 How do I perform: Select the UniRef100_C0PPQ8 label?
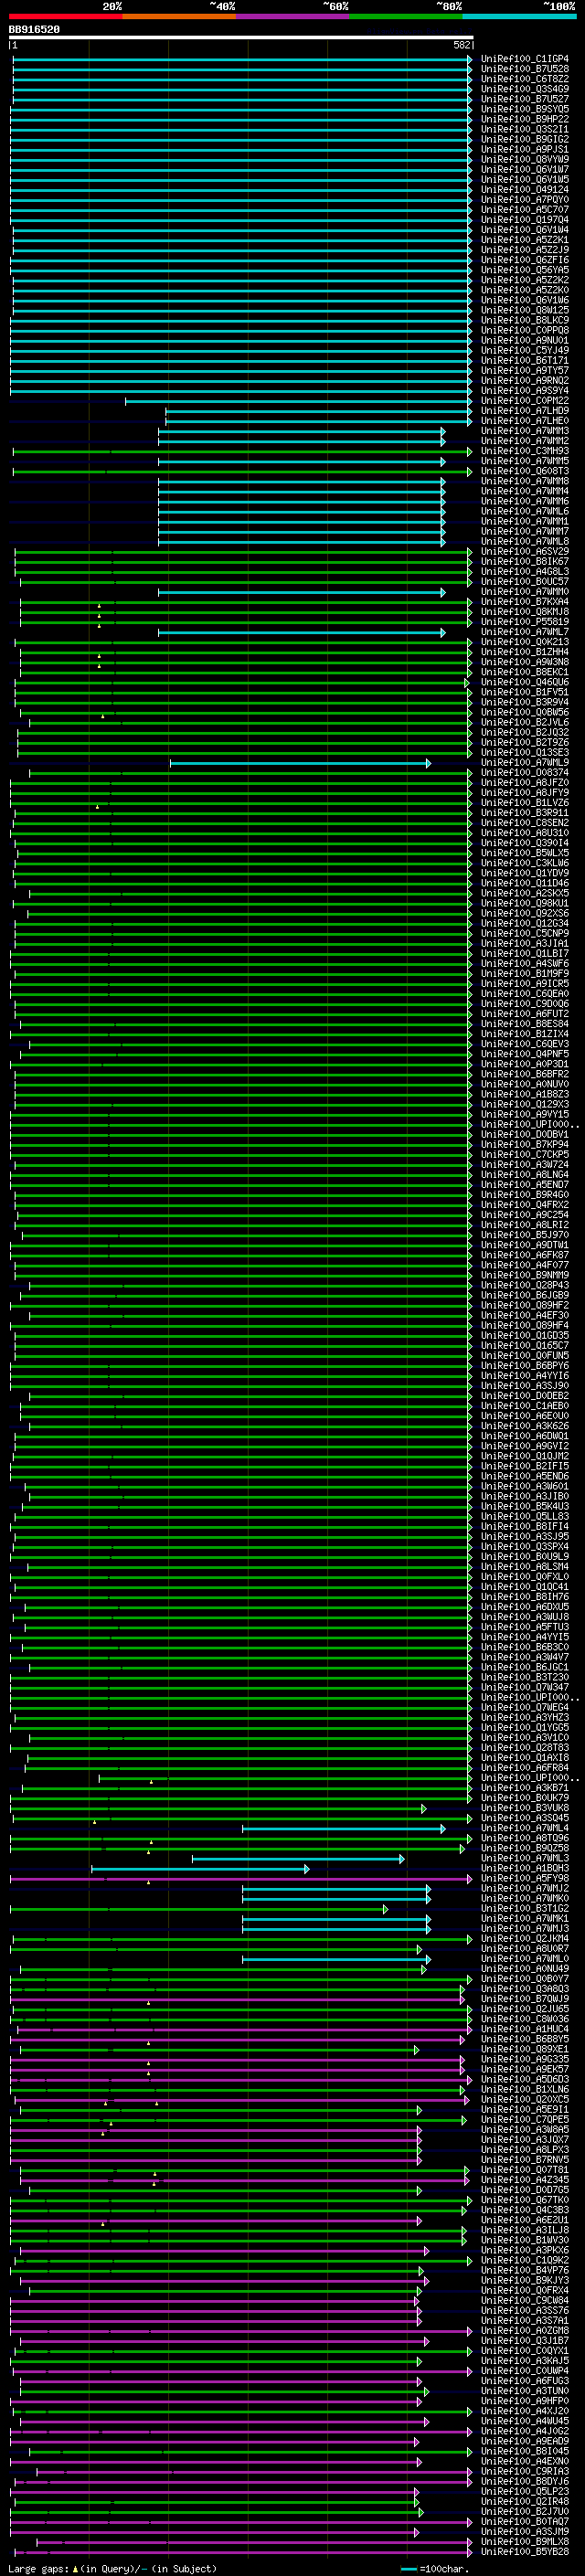coord(524,330)
